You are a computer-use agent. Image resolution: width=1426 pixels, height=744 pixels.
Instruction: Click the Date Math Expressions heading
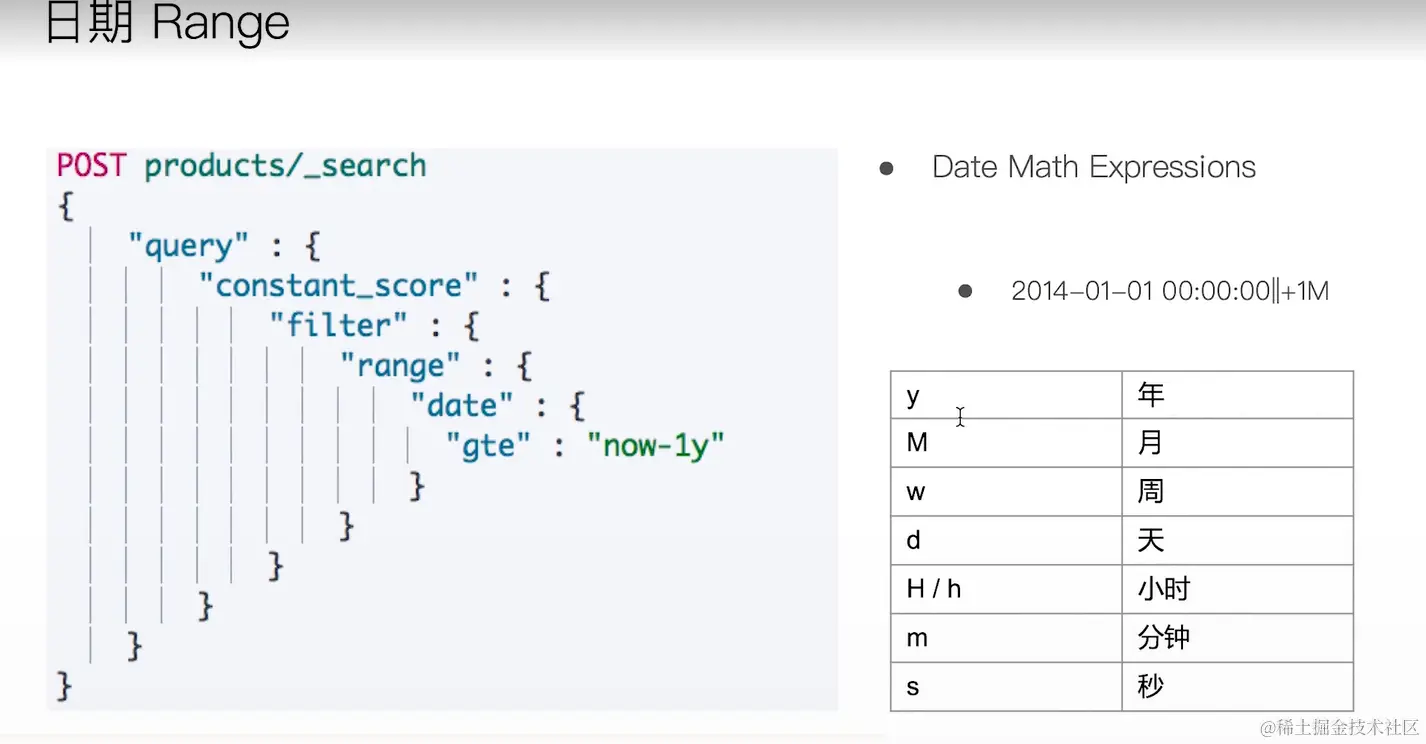1093,167
